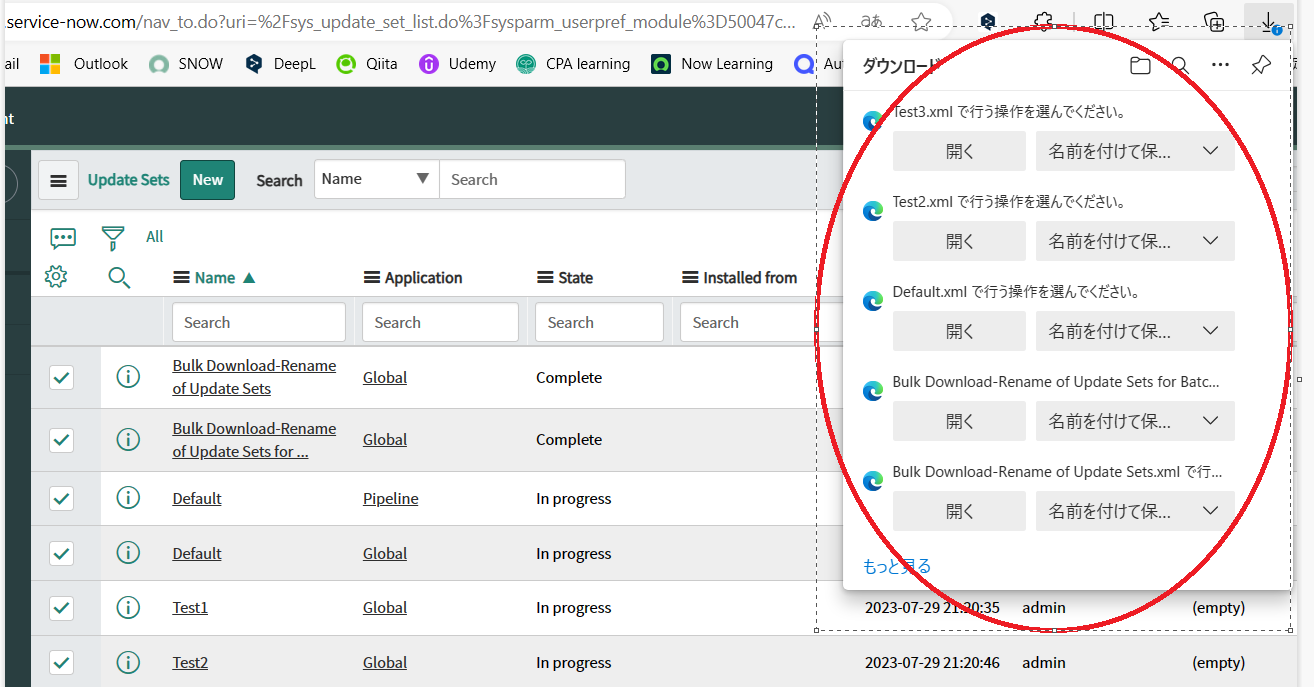
Task: Preview info icon for Test2 row
Action: tap(128, 662)
